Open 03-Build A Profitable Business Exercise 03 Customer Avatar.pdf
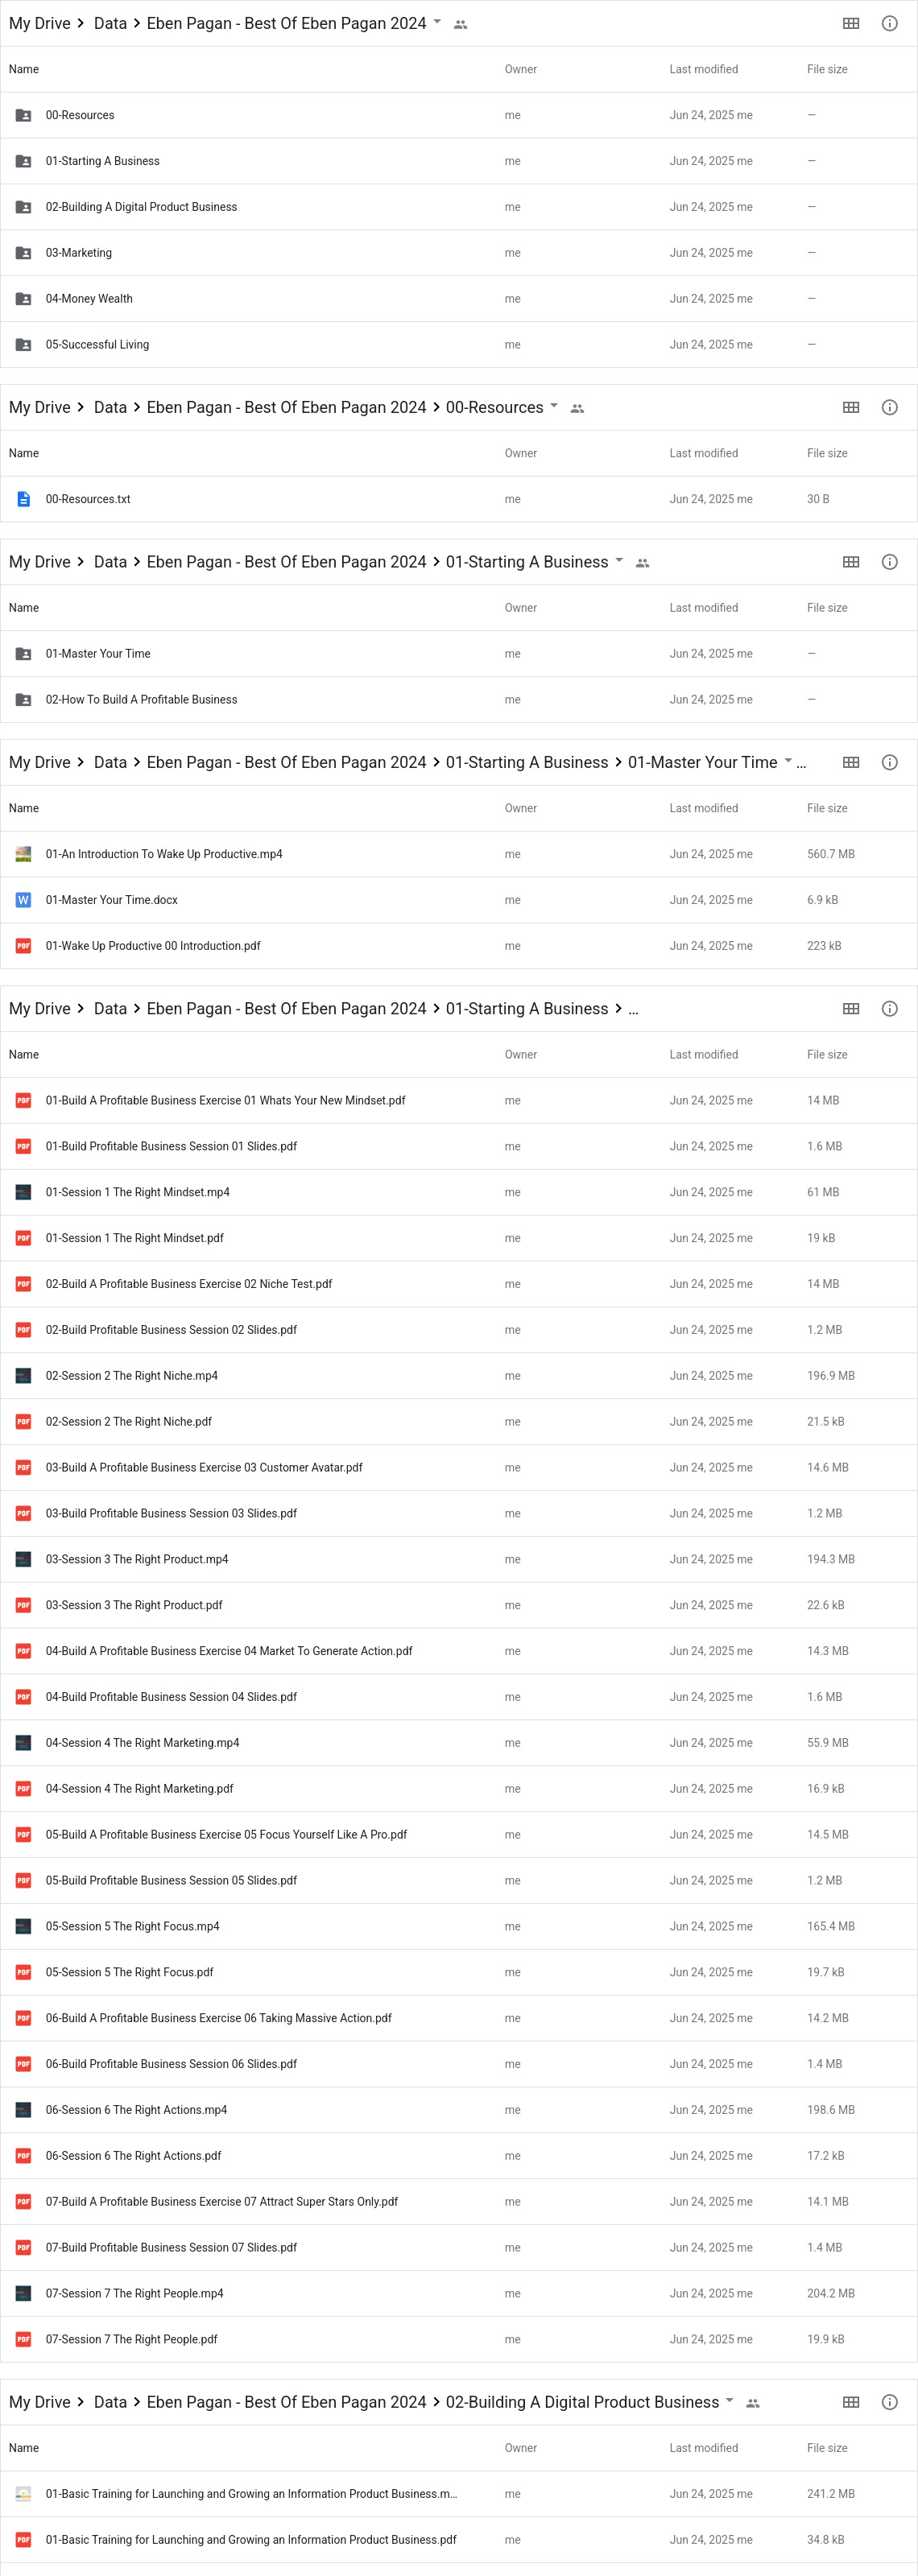Screen dimensions: 918x2576 coord(204,1467)
